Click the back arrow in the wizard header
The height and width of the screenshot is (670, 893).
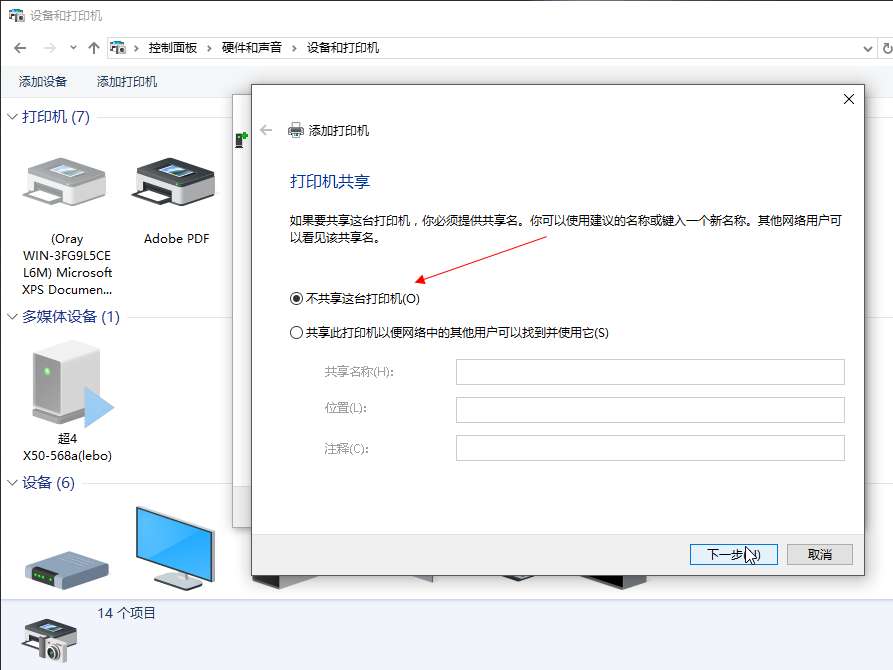pos(266,130)
